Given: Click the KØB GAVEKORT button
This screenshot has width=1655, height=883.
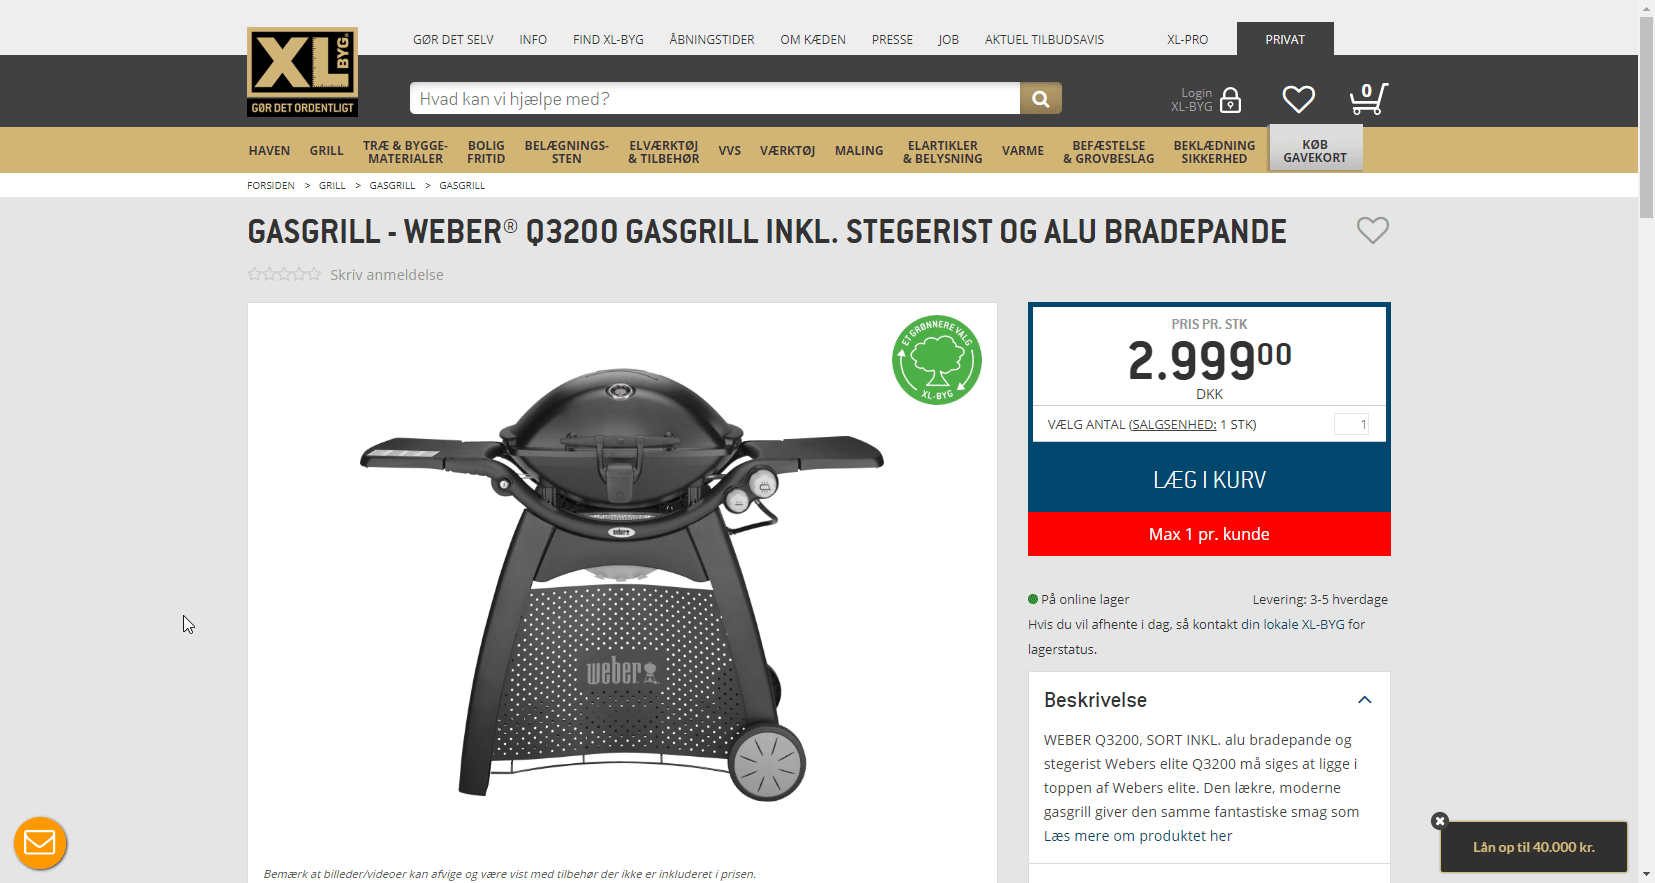Looking at the screenshot, I should 1315,149.
